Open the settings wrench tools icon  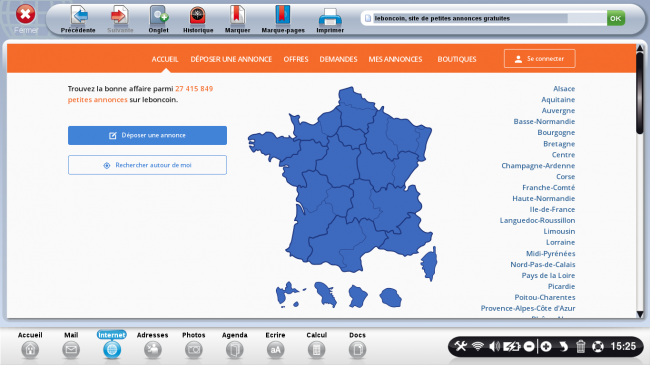coord(461,346)
